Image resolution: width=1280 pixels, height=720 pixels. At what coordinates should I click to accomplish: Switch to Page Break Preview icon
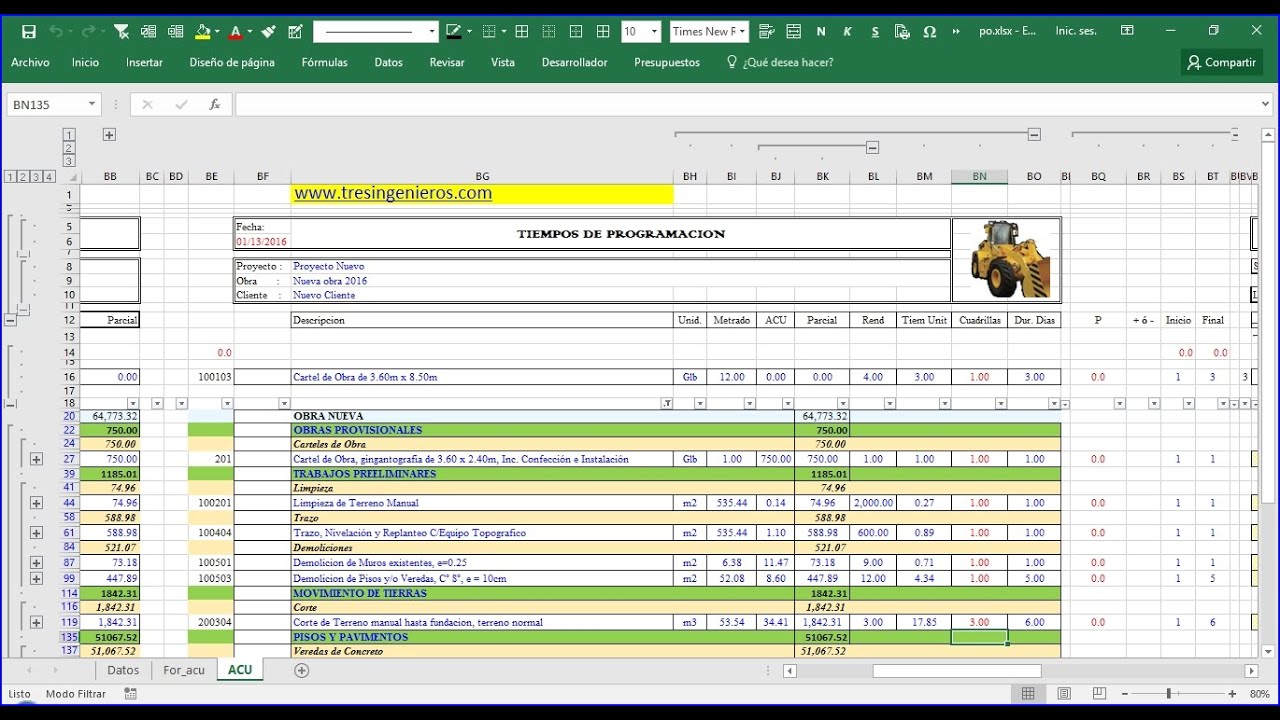1099,693
